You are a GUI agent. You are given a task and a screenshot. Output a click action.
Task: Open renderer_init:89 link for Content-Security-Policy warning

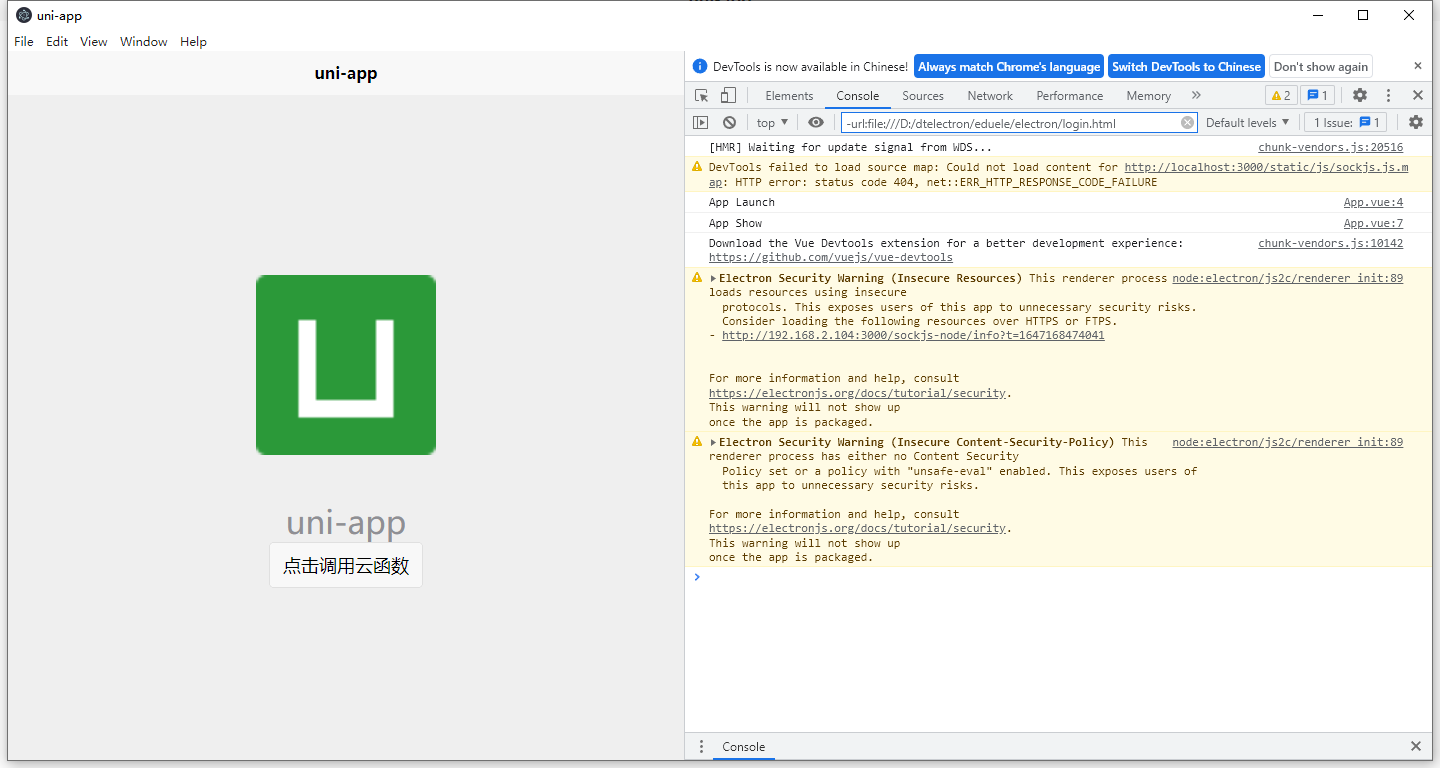[1287, 442]
